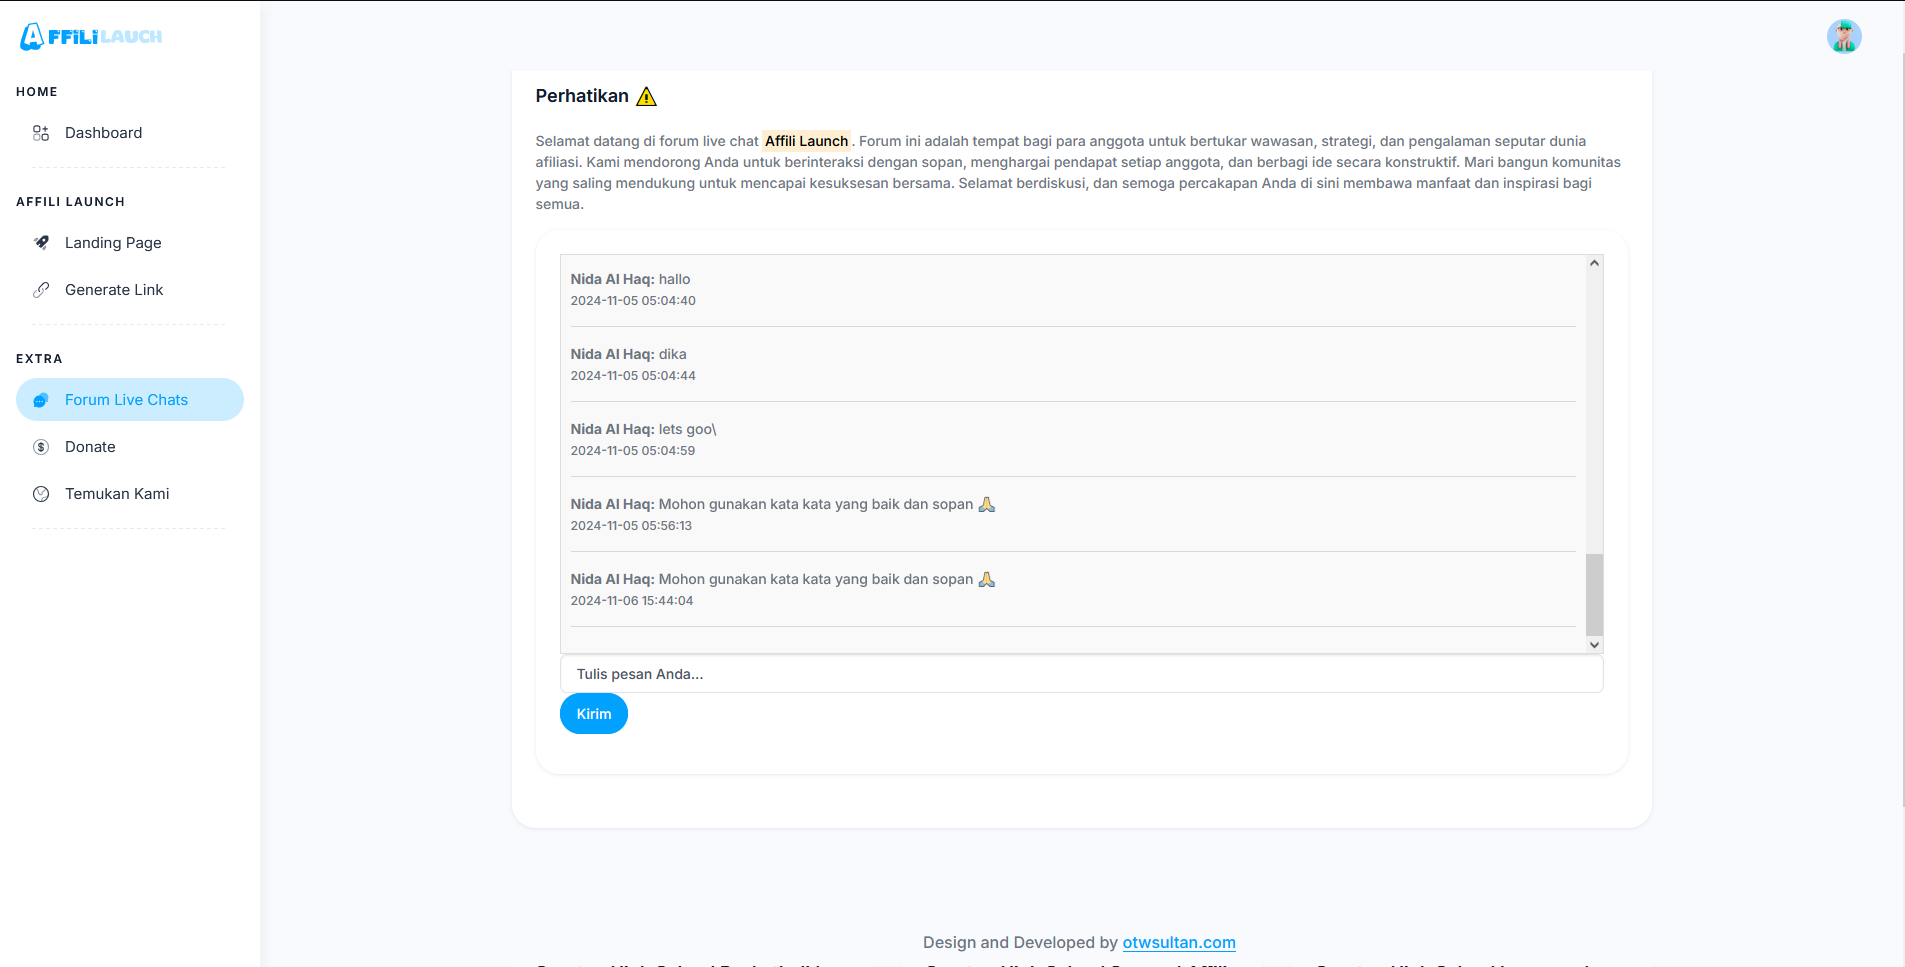Click the chat box scrollbar thumb
Viewport: 1905px width, 967px height.
pyautogui.click(x=1594, y=594)
